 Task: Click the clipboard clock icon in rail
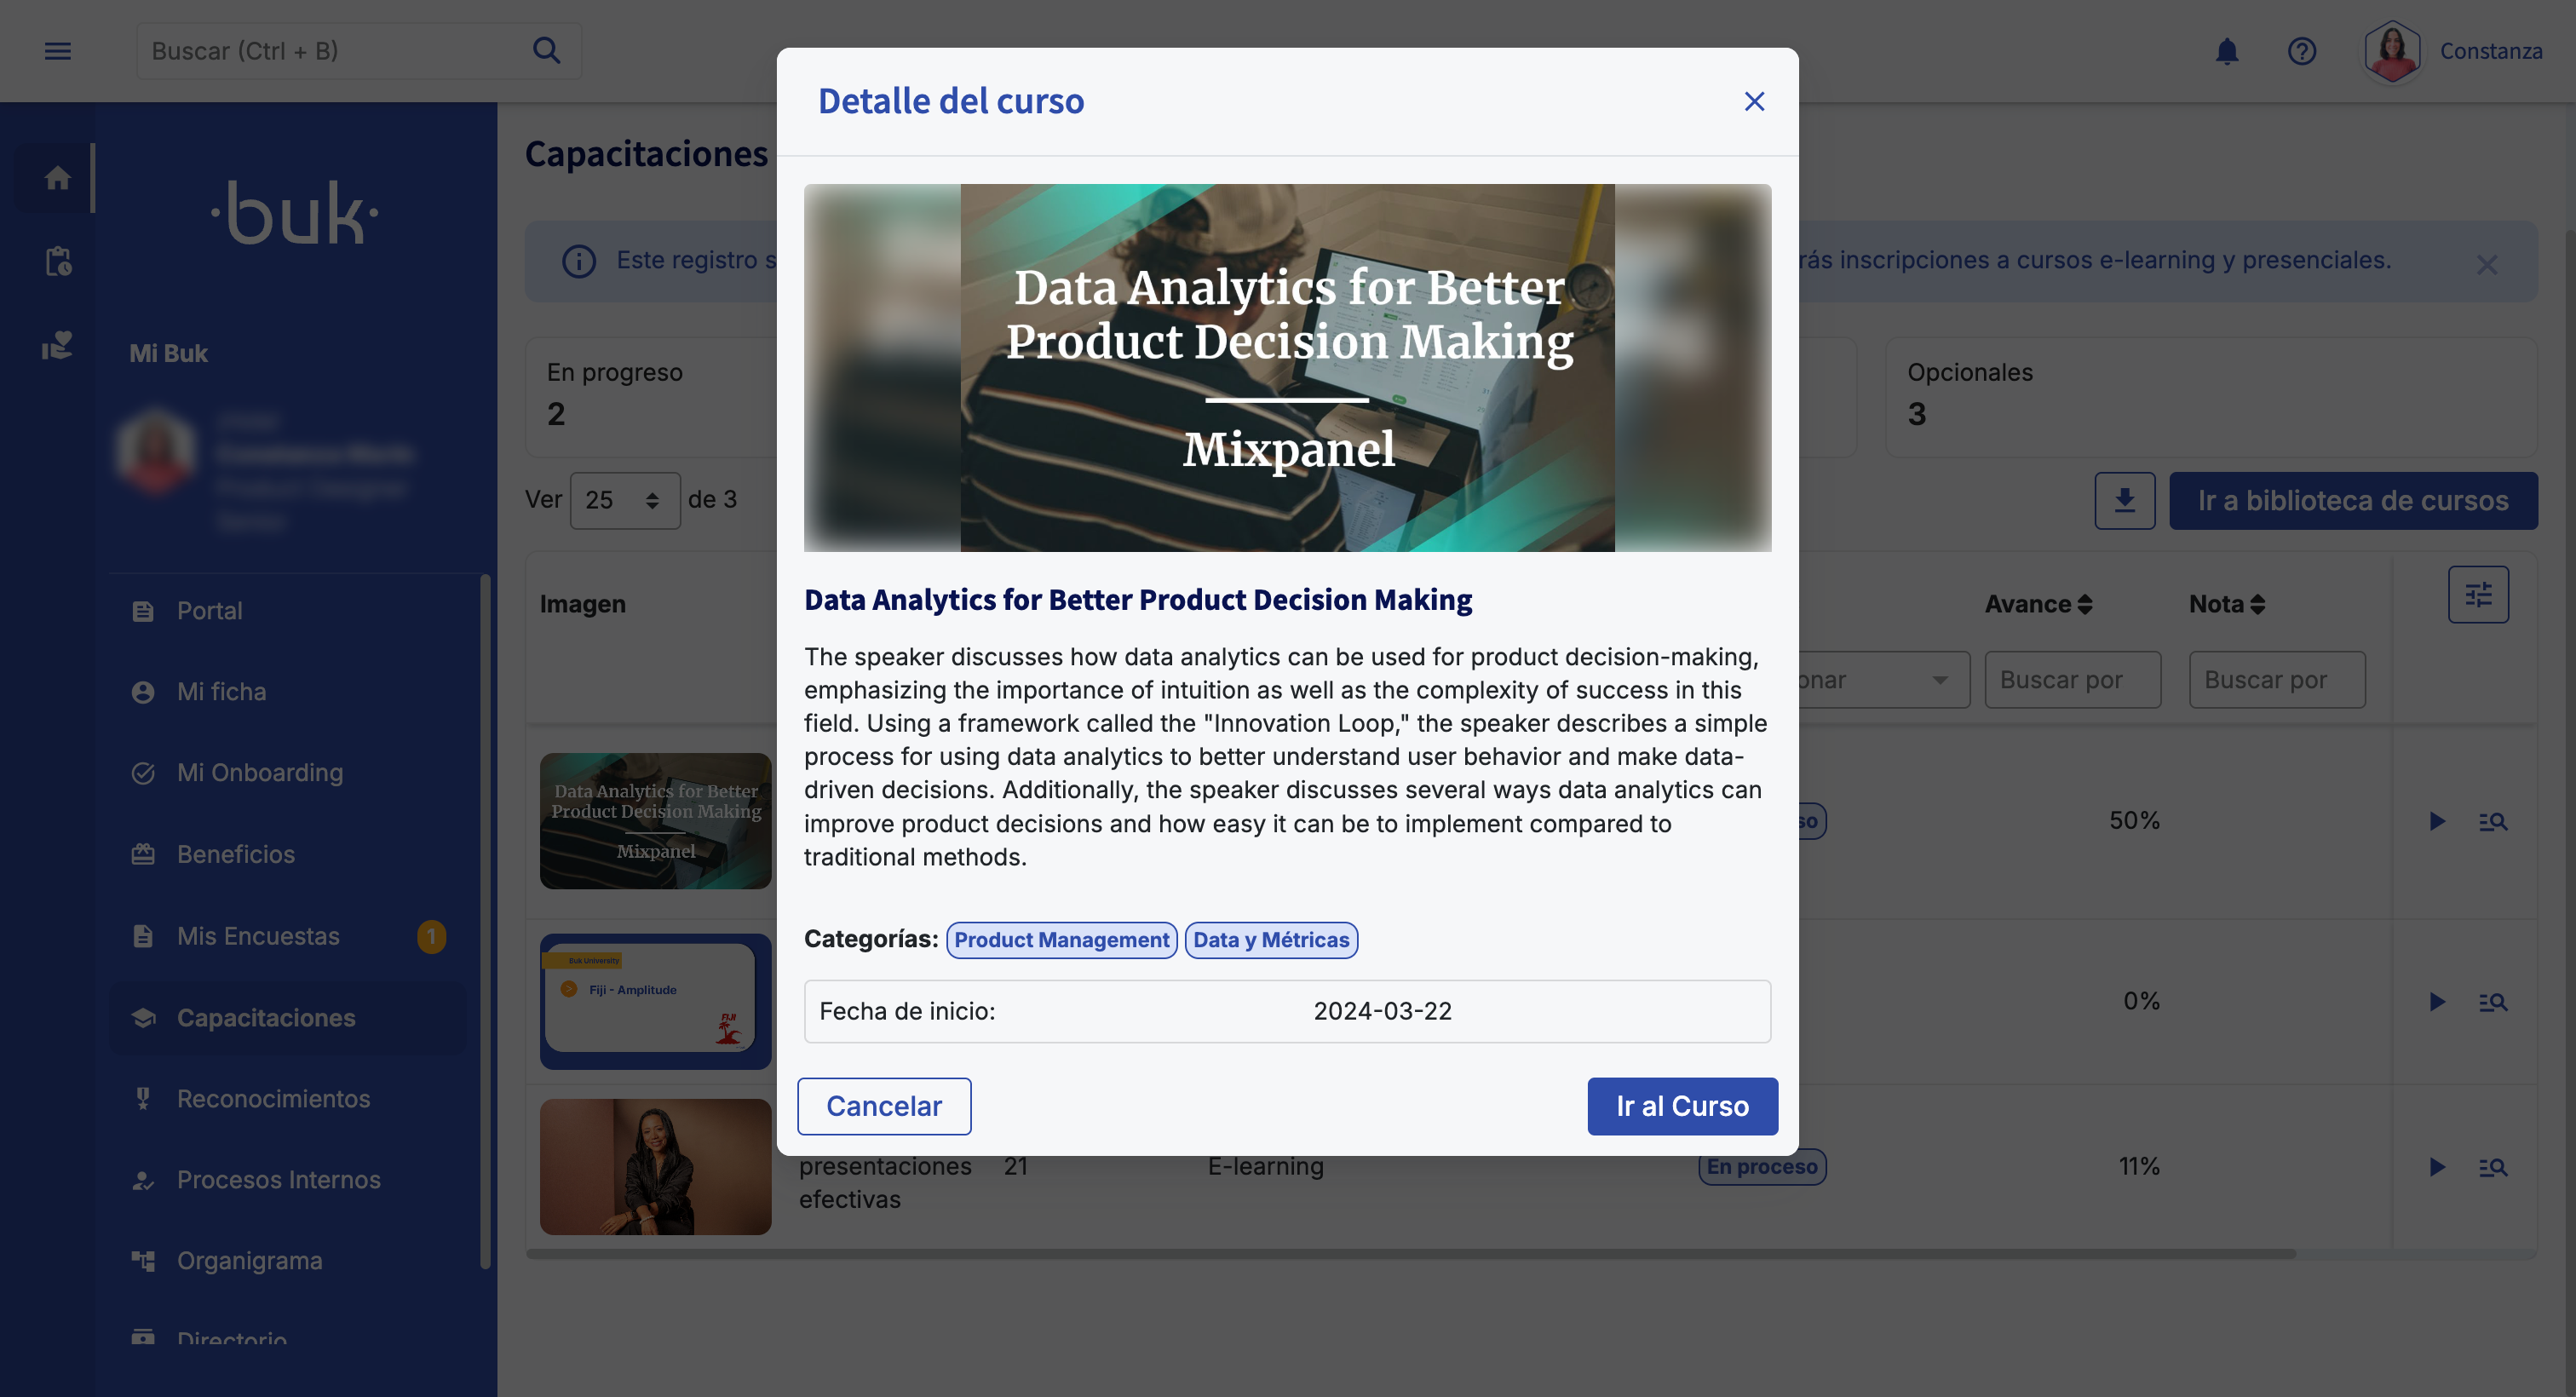click(x=58, y=262)
